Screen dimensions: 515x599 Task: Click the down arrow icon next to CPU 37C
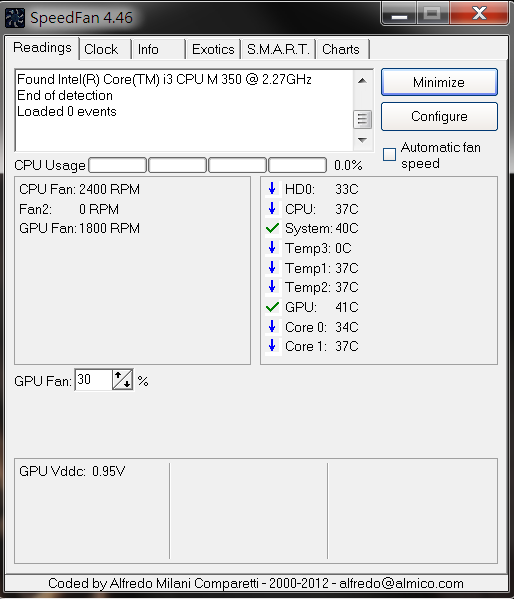pyautogui.click(x=272, y=209)
